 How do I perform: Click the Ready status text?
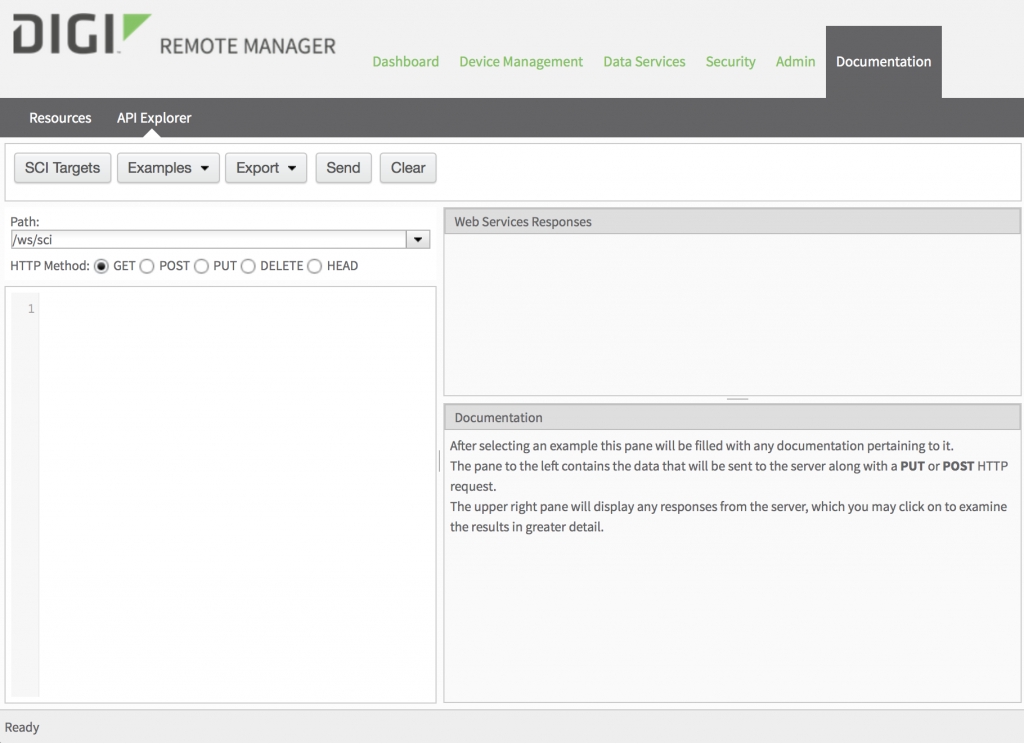(x=22, y=727)
